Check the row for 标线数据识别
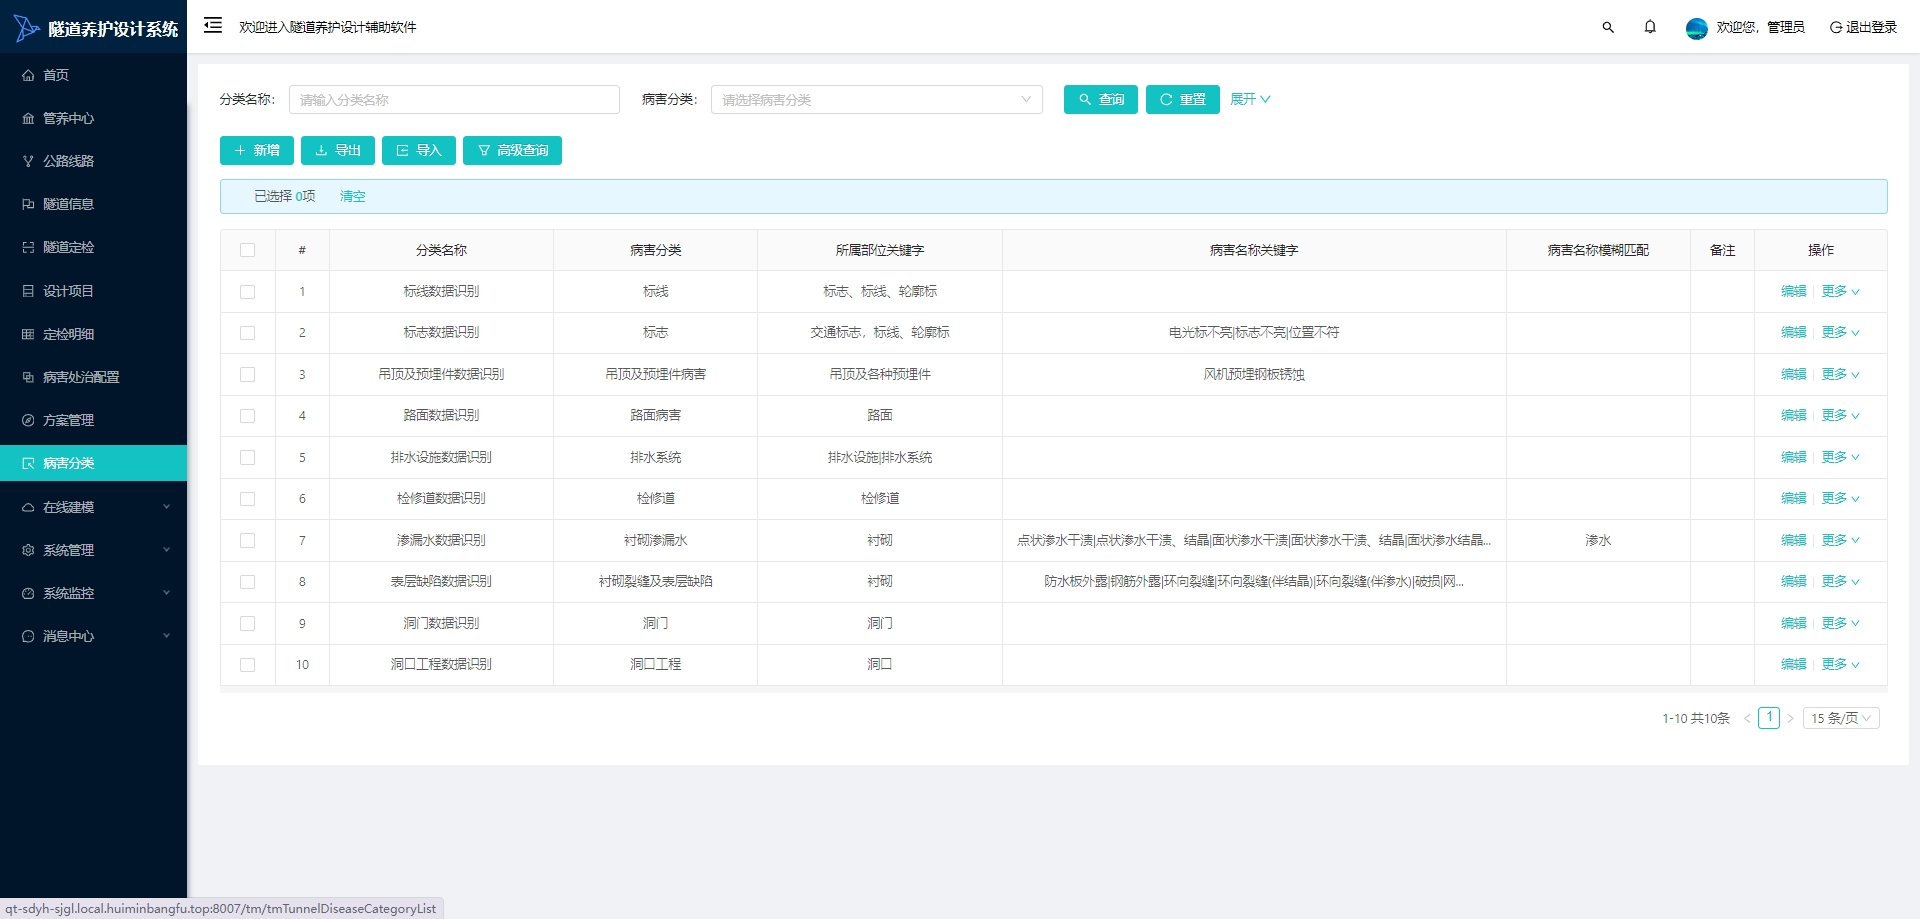 [x=248, y=292]
